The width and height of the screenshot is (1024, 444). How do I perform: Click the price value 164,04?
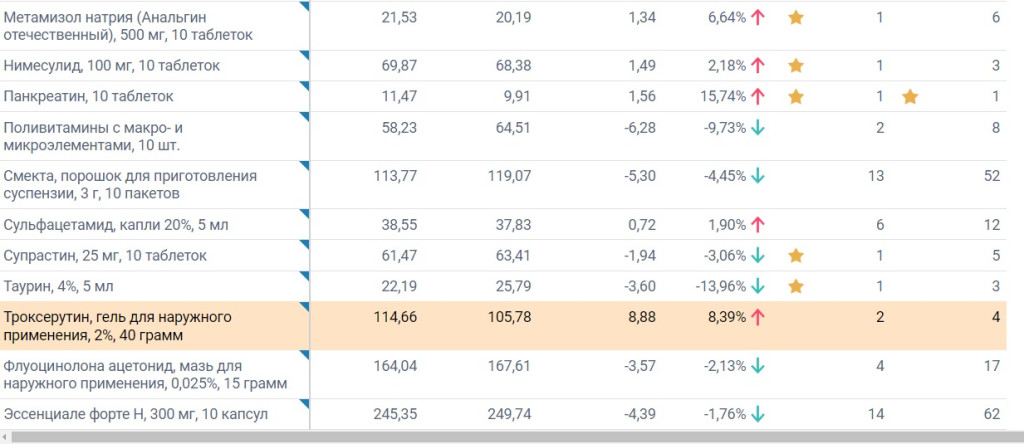pyautogui.click(x=396, y=366)
